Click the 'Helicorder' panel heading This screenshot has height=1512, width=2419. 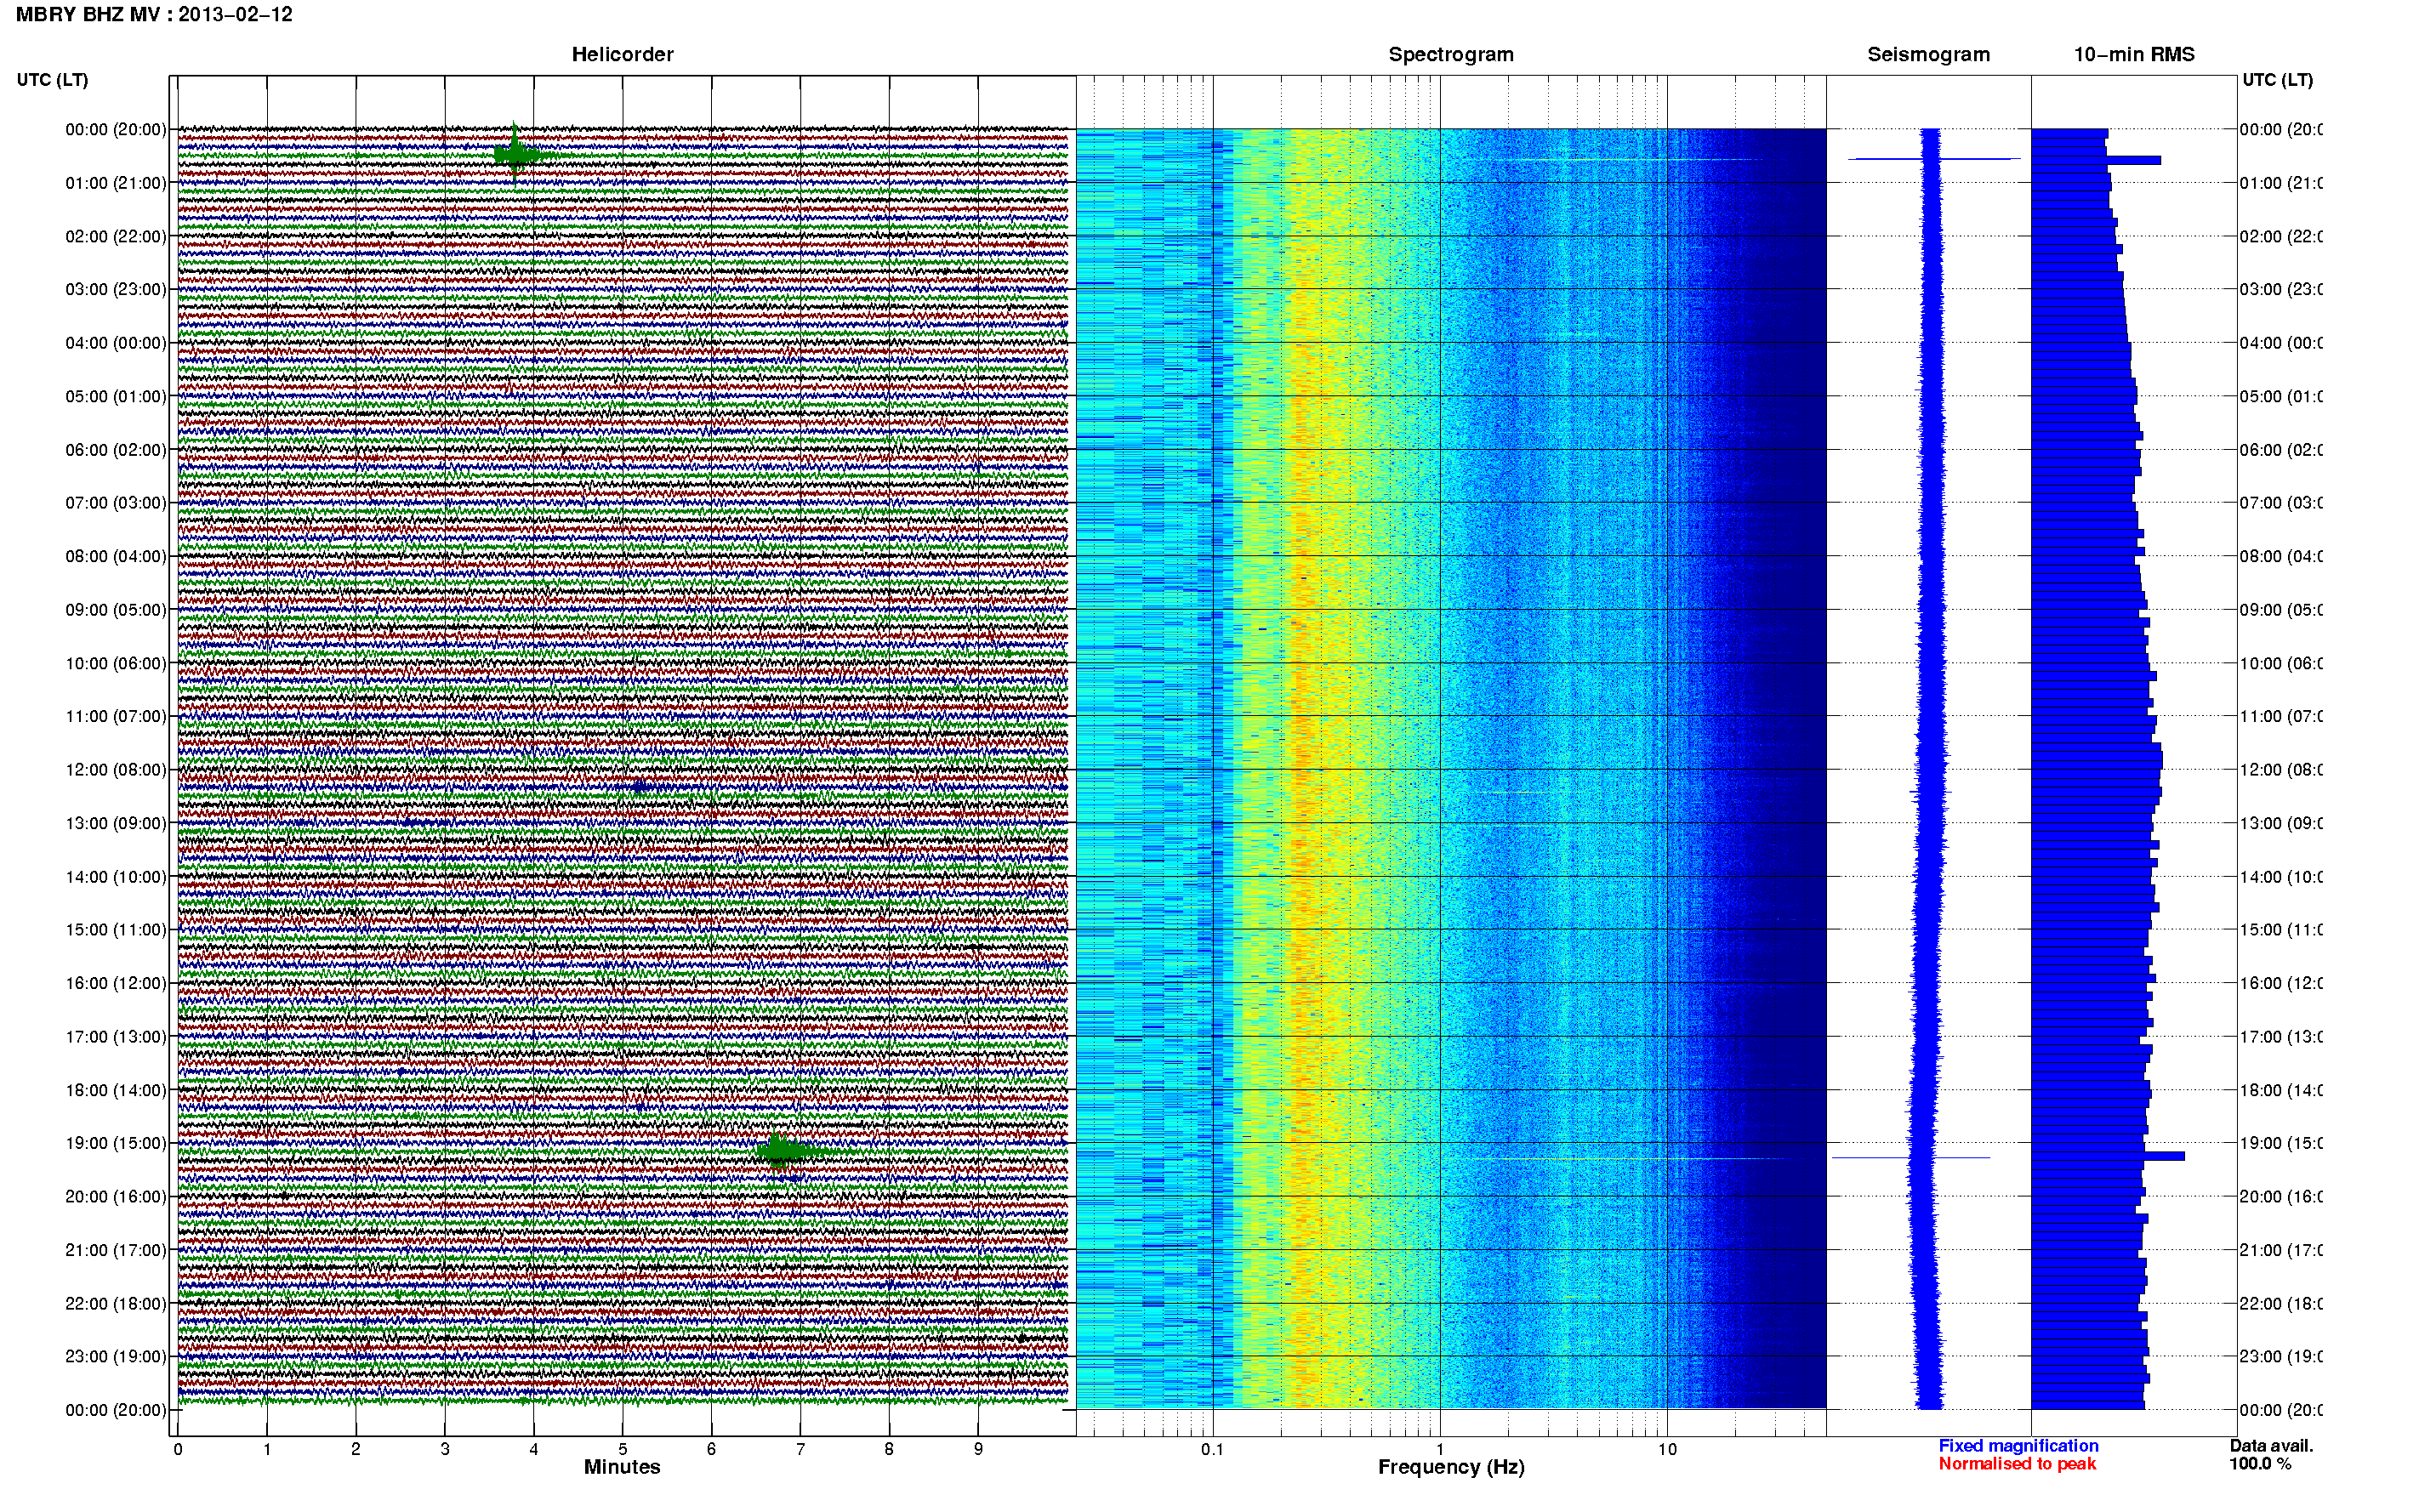(622, 54)
